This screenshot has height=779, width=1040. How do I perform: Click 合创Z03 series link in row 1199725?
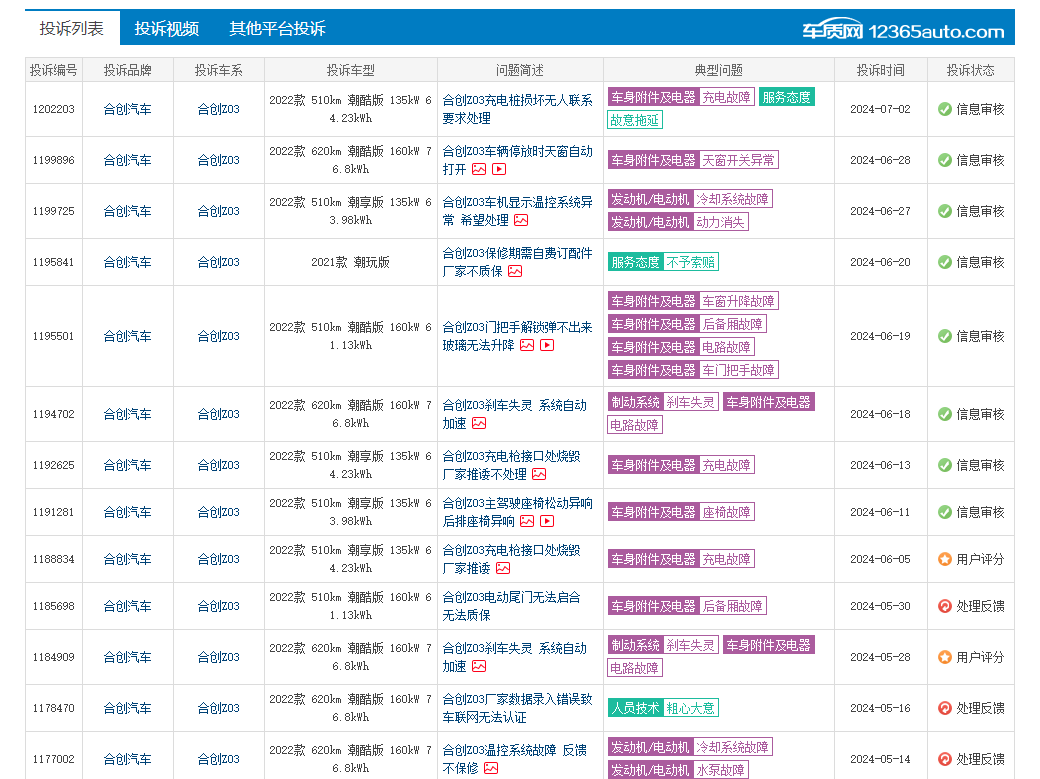coord(218,212)
